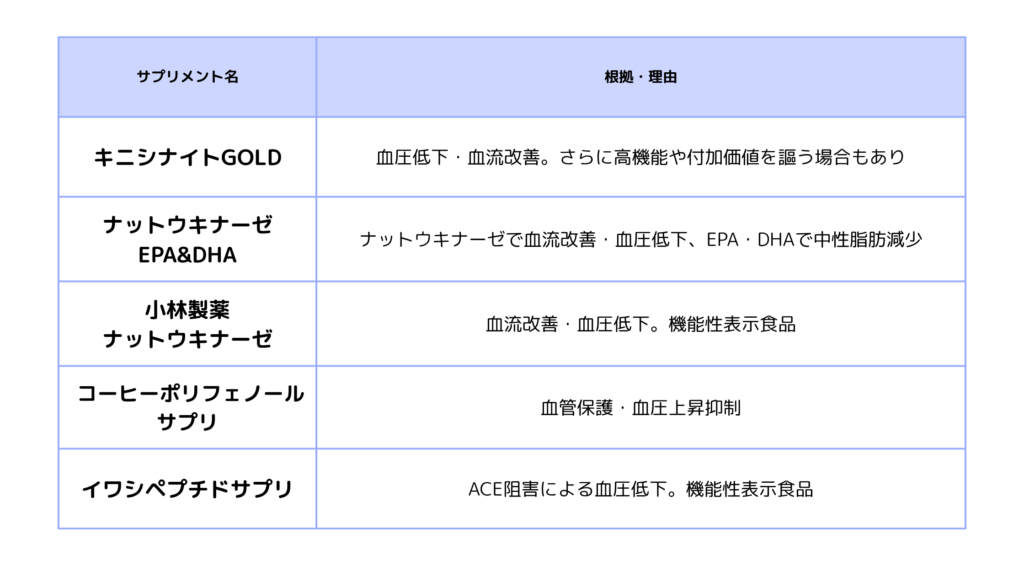Click the word ACE in the last row

(484, 489)
